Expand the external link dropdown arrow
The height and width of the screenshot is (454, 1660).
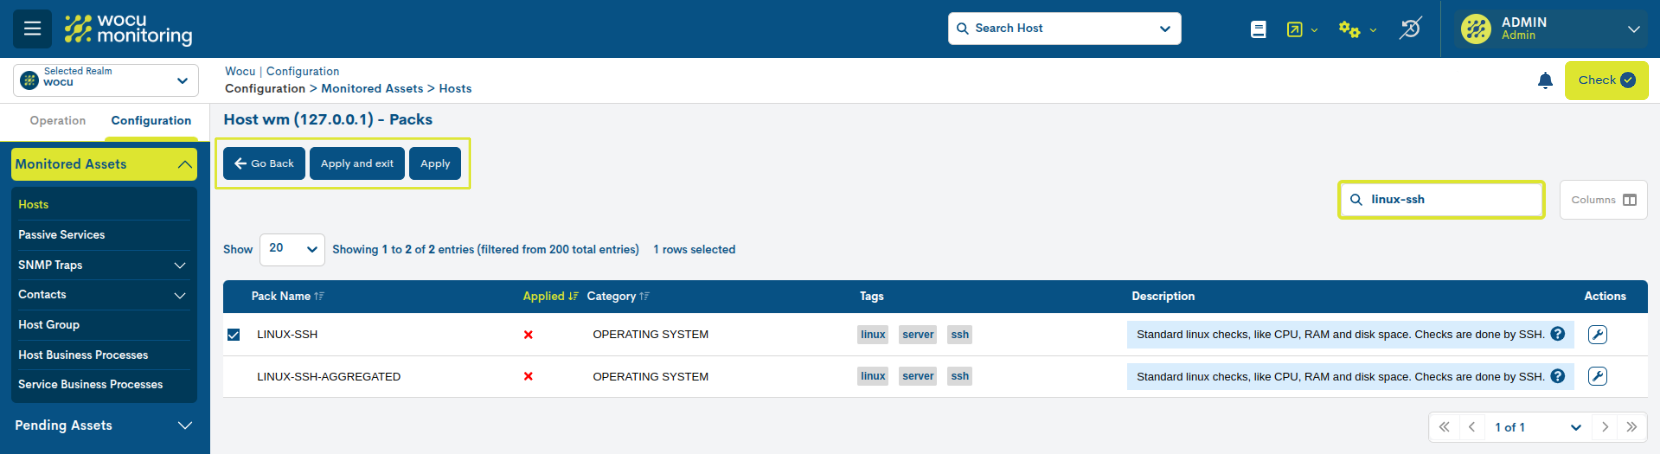[x=1314, y=30]
